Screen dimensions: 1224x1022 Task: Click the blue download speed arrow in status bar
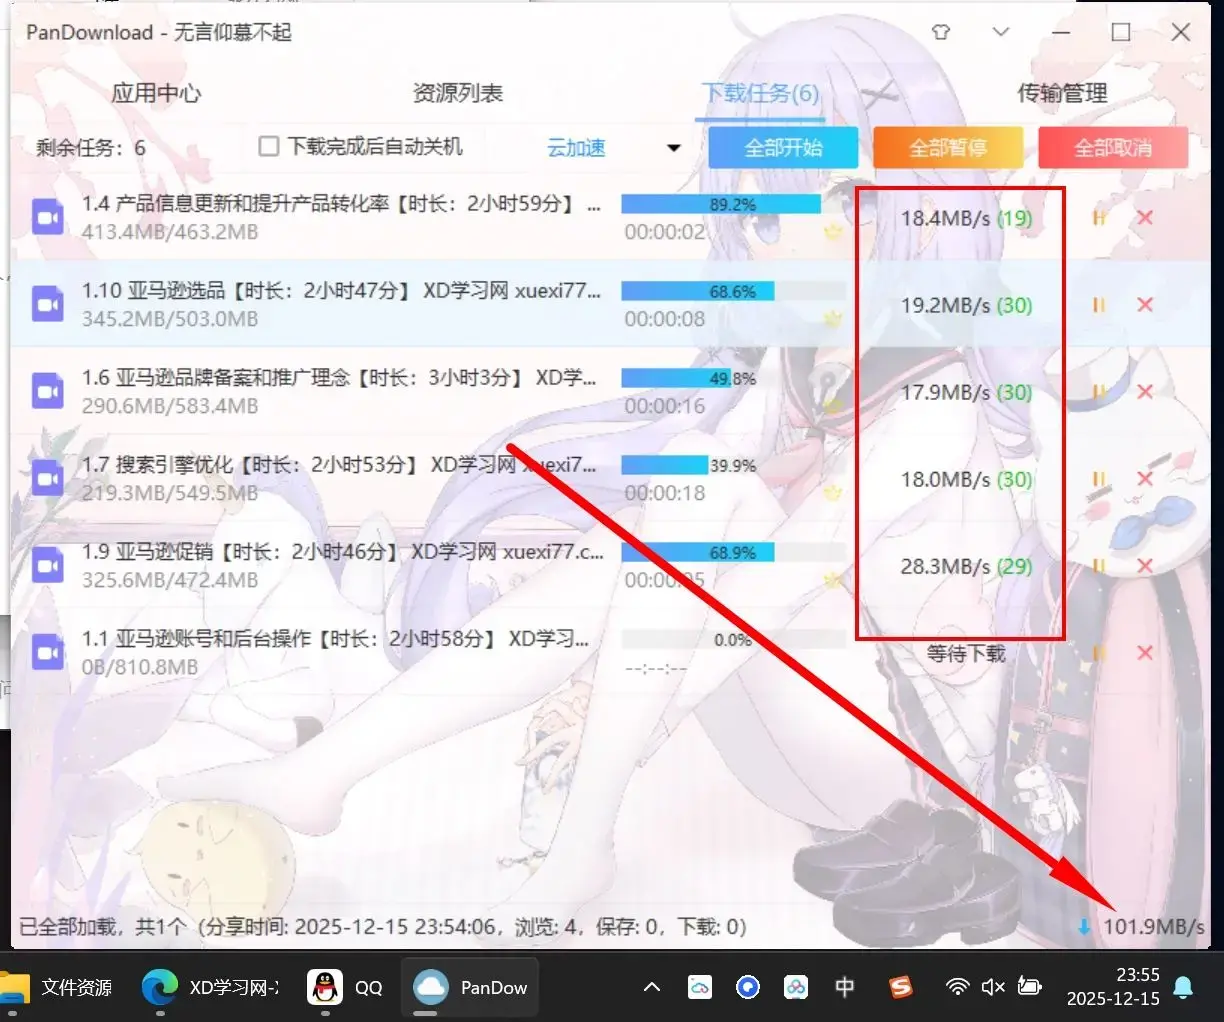[x=1085, y=927]
